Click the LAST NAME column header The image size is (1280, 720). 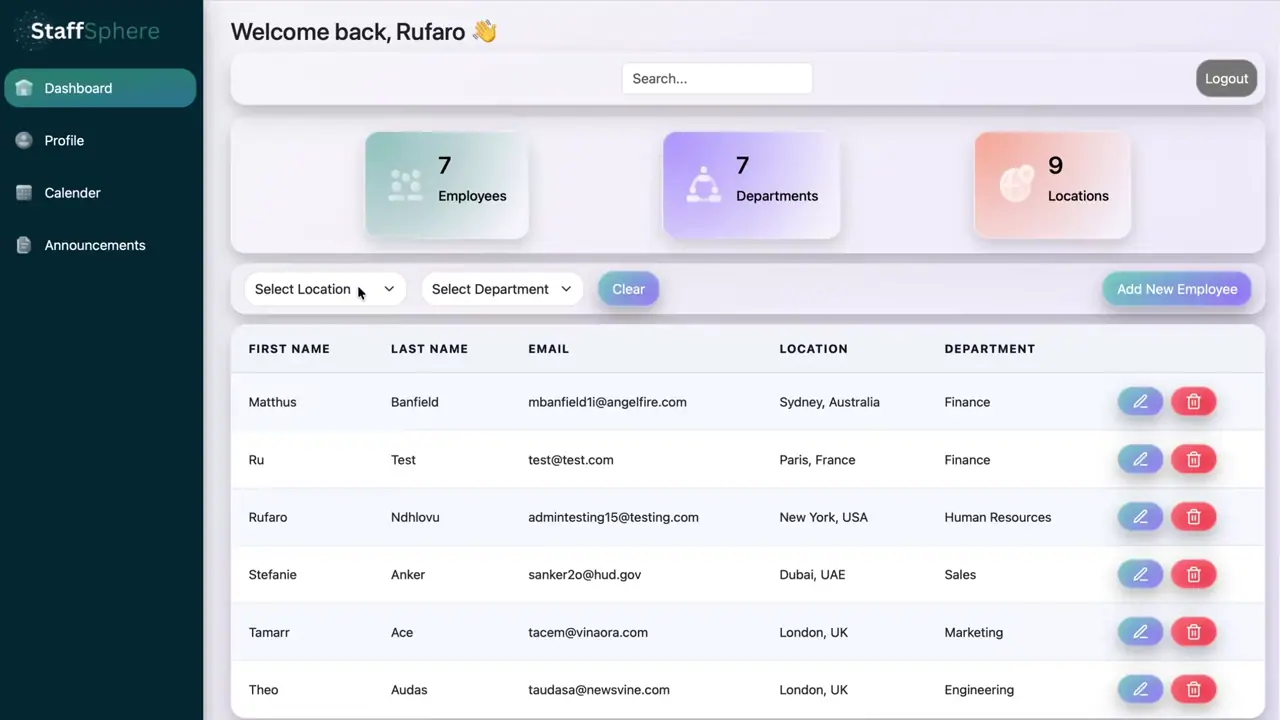pos(429,349)
